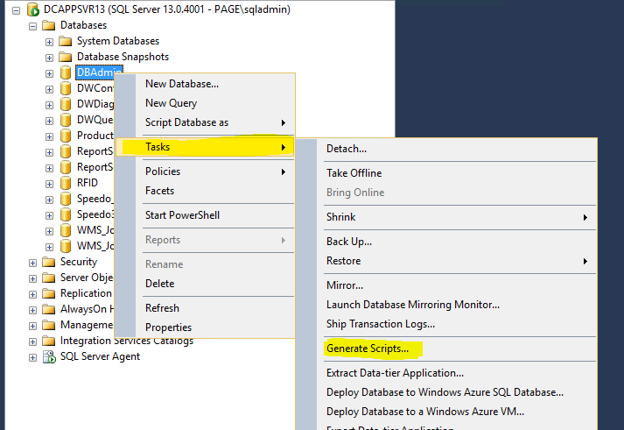Viewport: 624px width, 430px height.
Task: Expand the System Databases node
Action: click(x=49, y=42)
